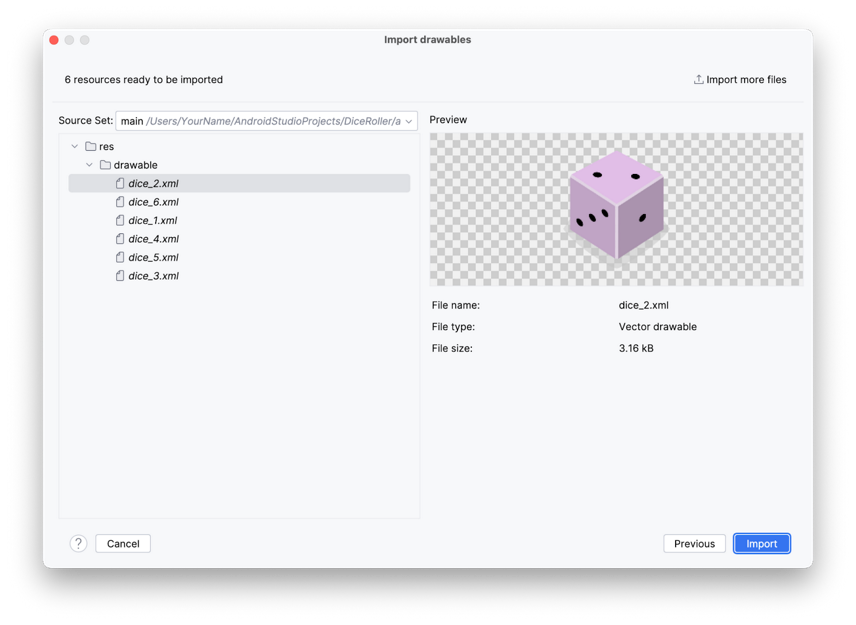Click the res folder icon

[x=91, y=146]
